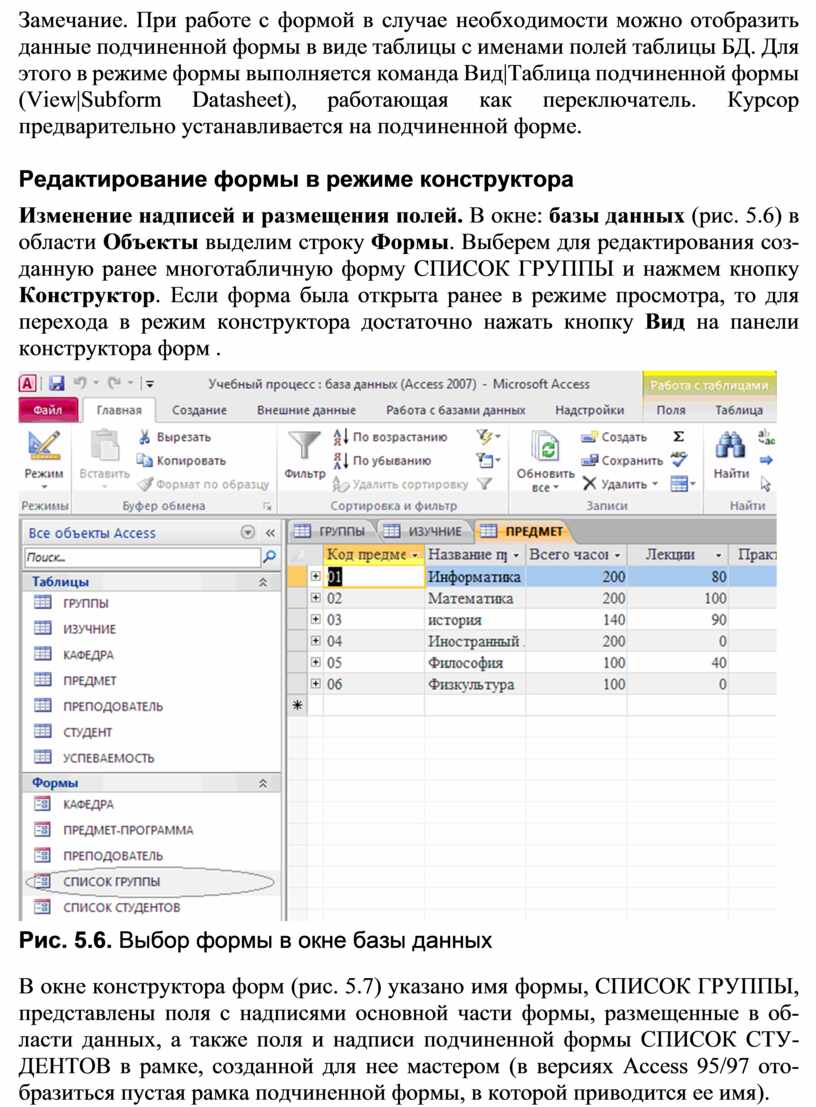Click the go-to arrow icon
816x1107 pixels.
point(766,460)
